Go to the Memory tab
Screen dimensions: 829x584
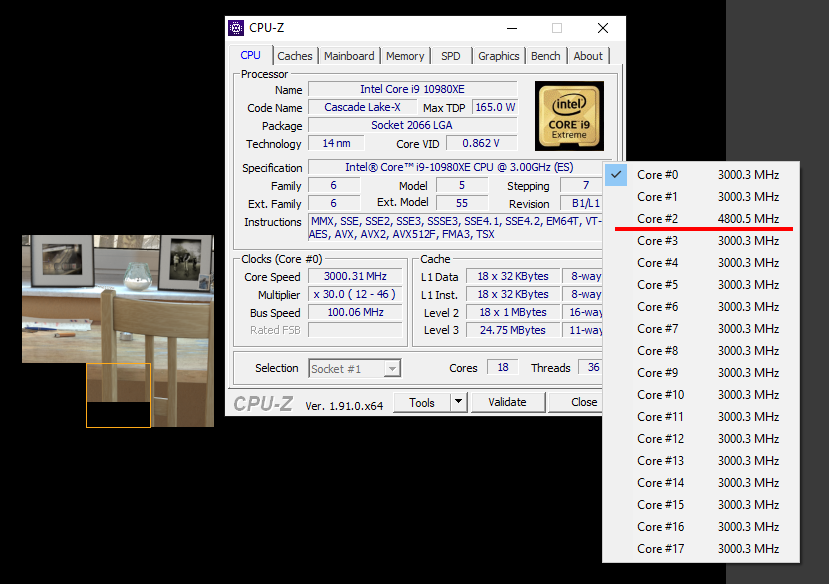(405, 56)
